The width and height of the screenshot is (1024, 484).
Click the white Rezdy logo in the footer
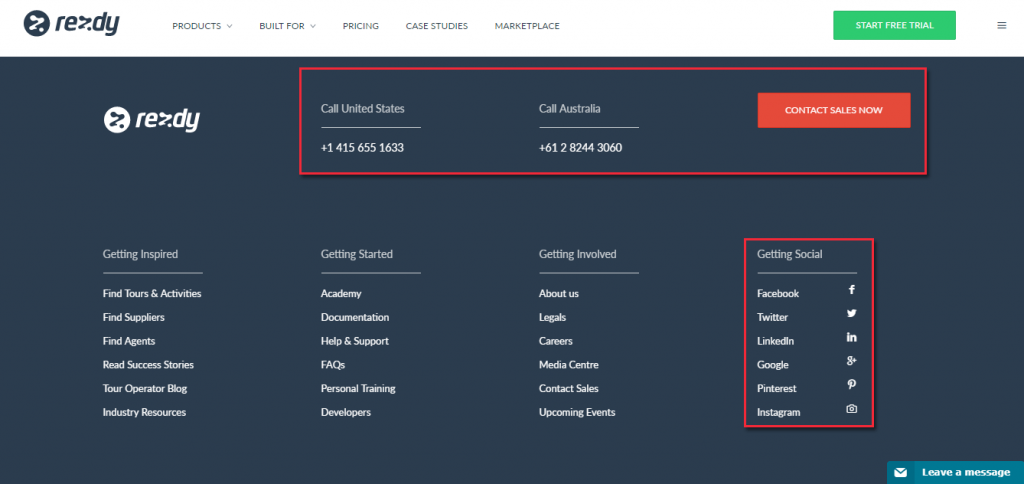(152, 120)
